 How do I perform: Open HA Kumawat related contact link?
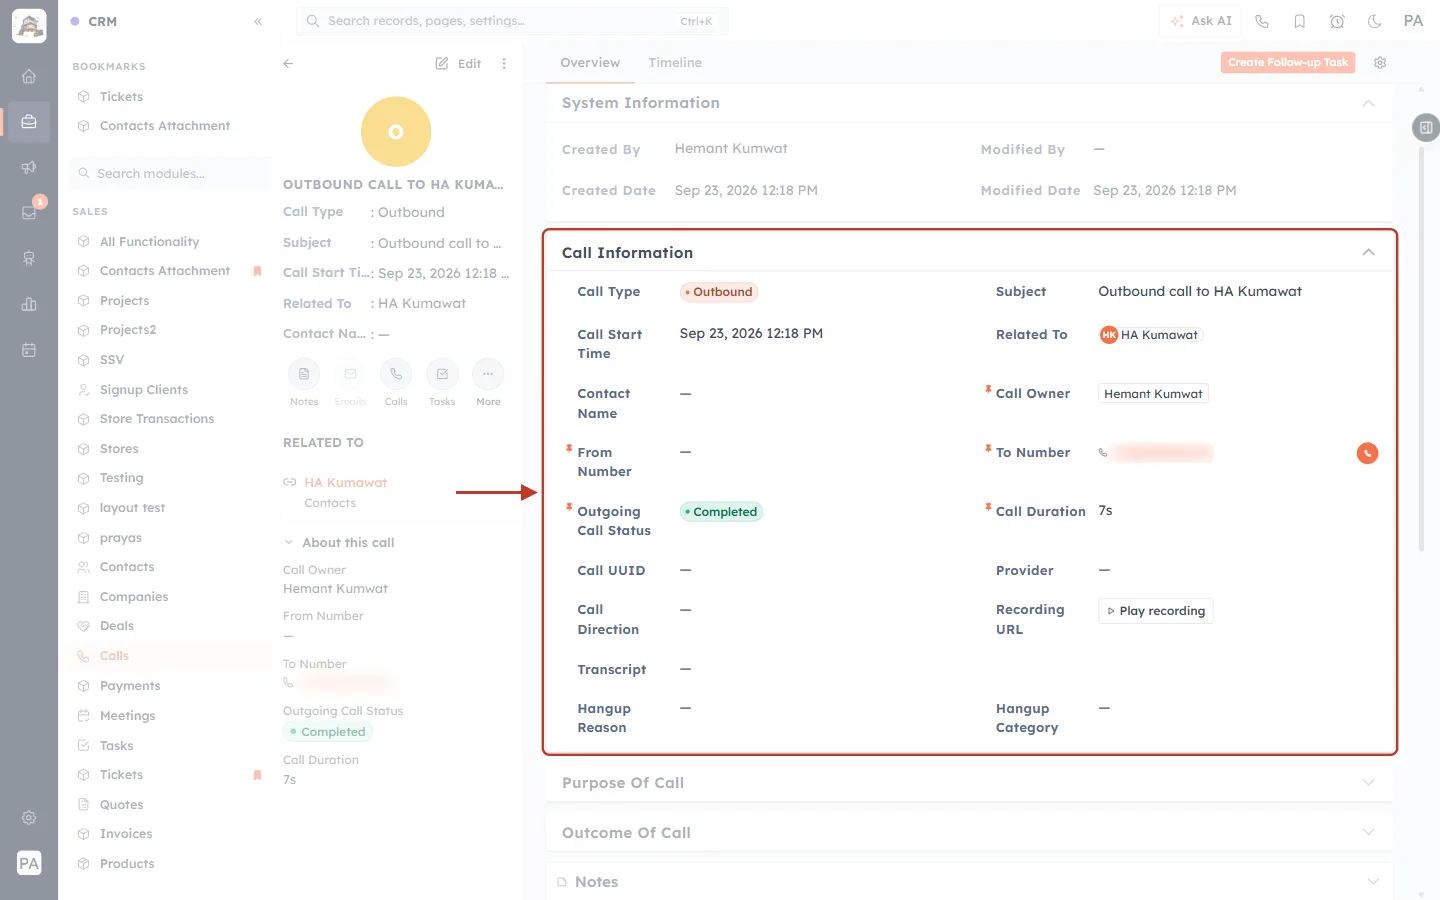[x=345, y=482]
